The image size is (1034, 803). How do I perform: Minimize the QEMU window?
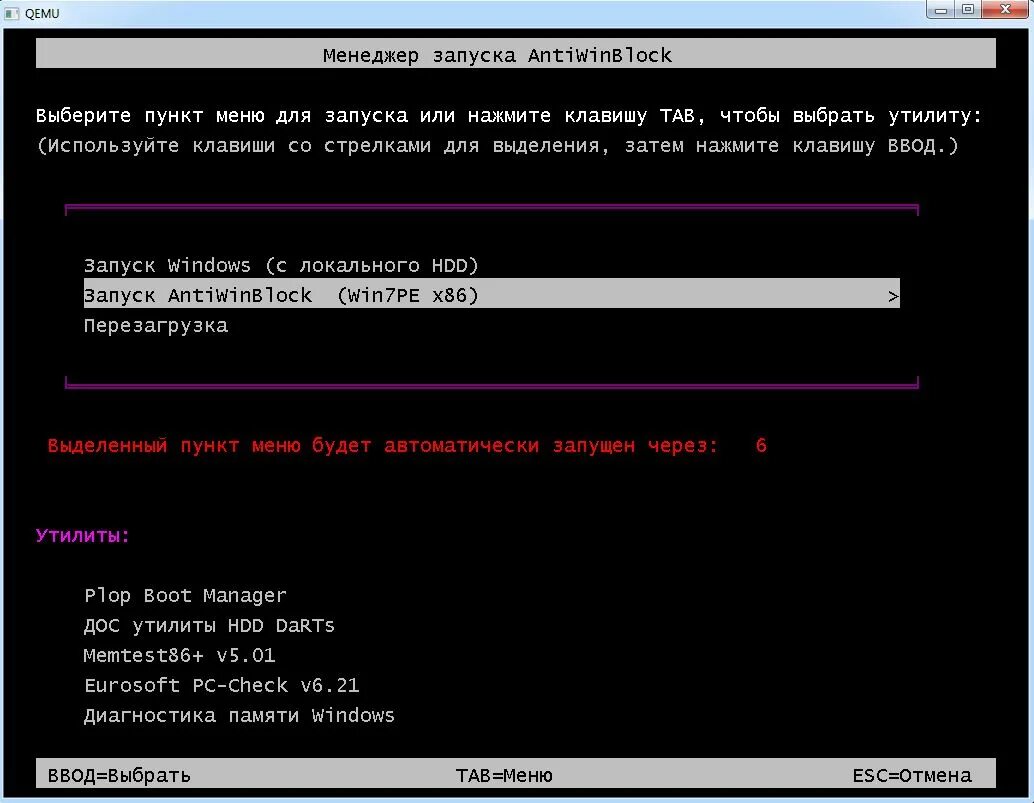click(940, 10)
